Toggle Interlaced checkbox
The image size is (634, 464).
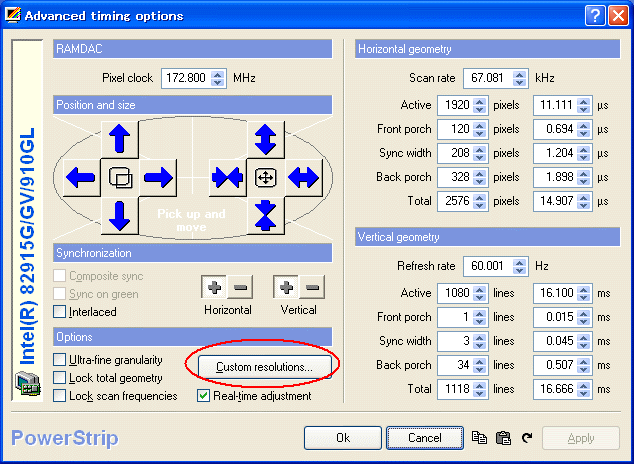(59, 312)
